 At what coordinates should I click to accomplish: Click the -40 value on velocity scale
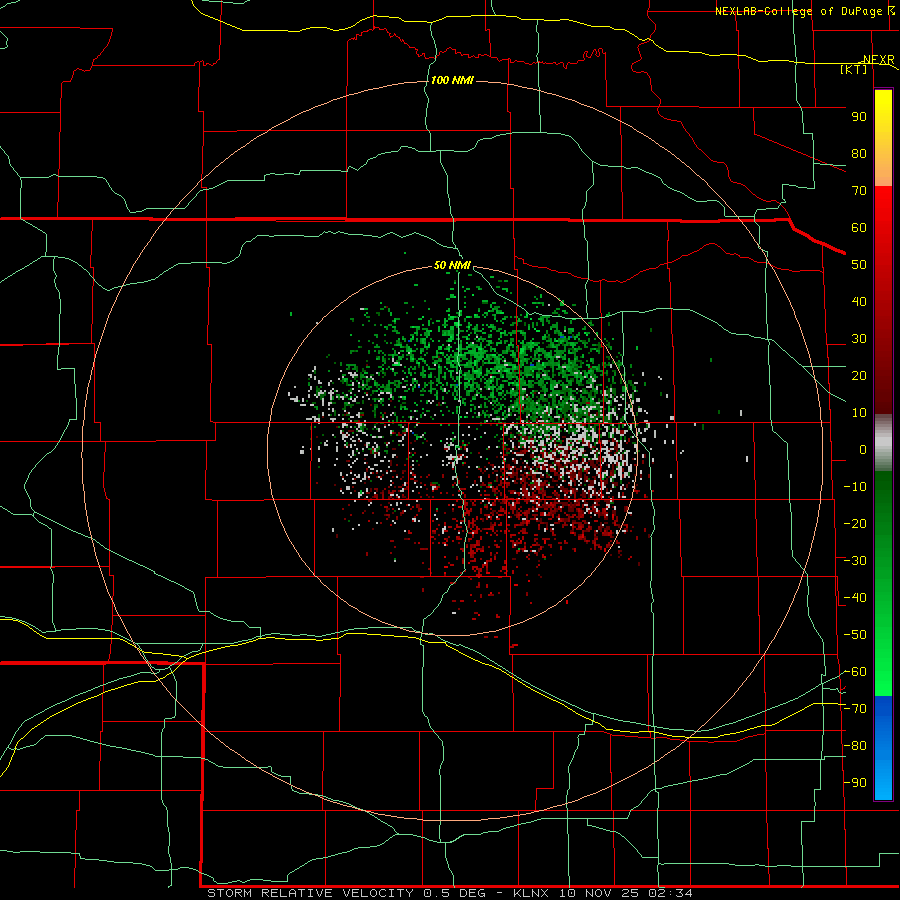point(855,598)
